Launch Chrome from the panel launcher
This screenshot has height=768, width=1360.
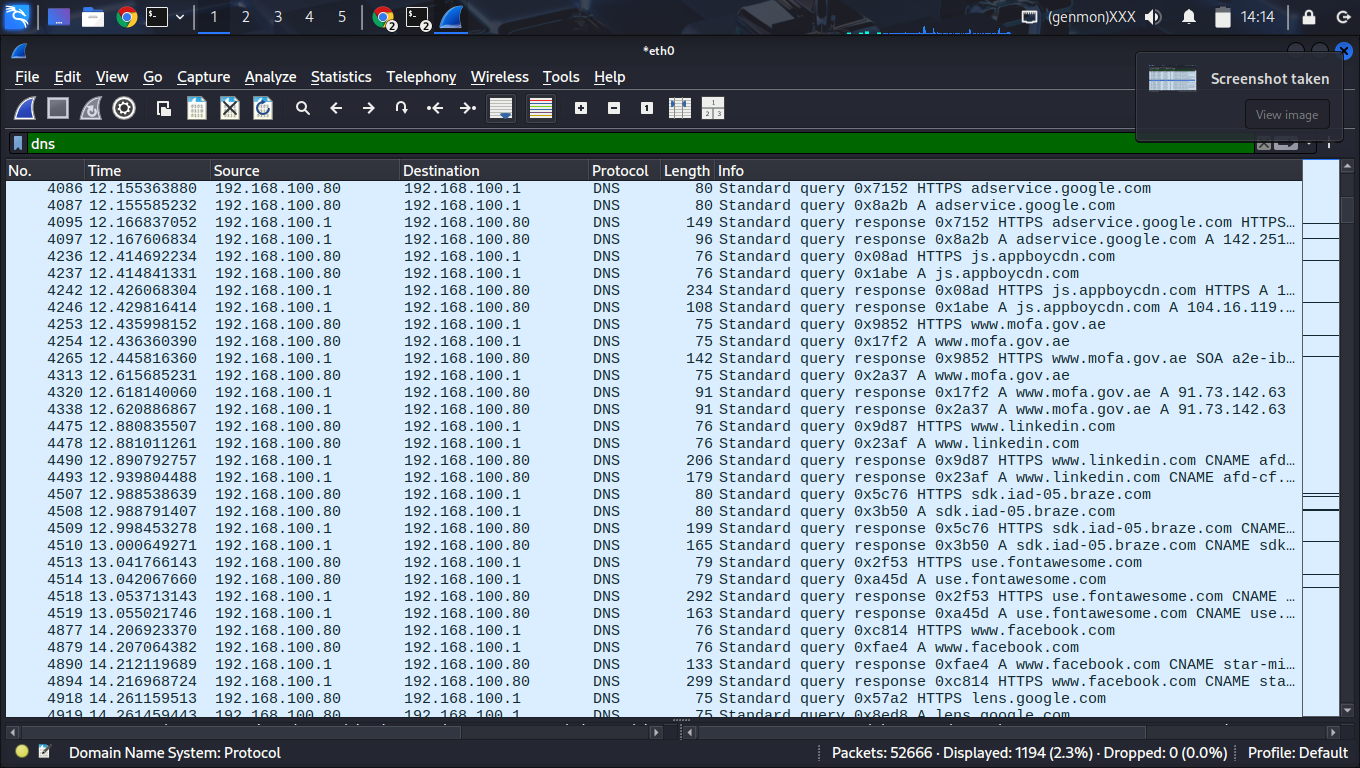[x=126, y=16]
